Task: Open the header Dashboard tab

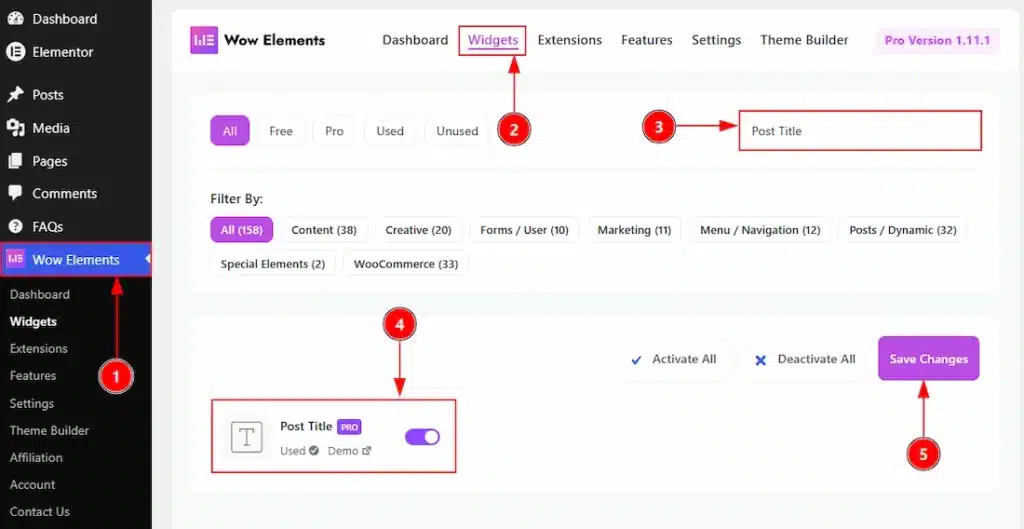Action: click(x=415, y=40)
